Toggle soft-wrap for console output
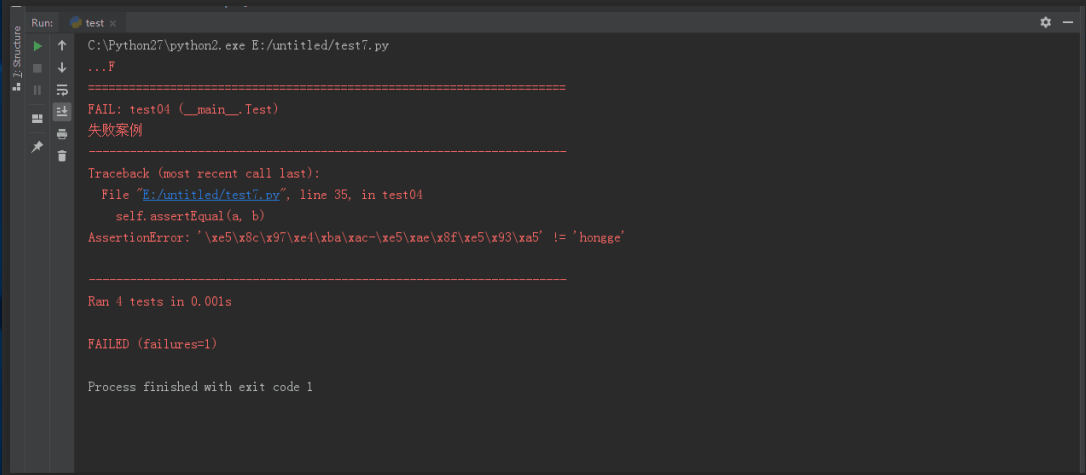The width and height of the screenshot is (1086, 475). click(x=62, y=90)
